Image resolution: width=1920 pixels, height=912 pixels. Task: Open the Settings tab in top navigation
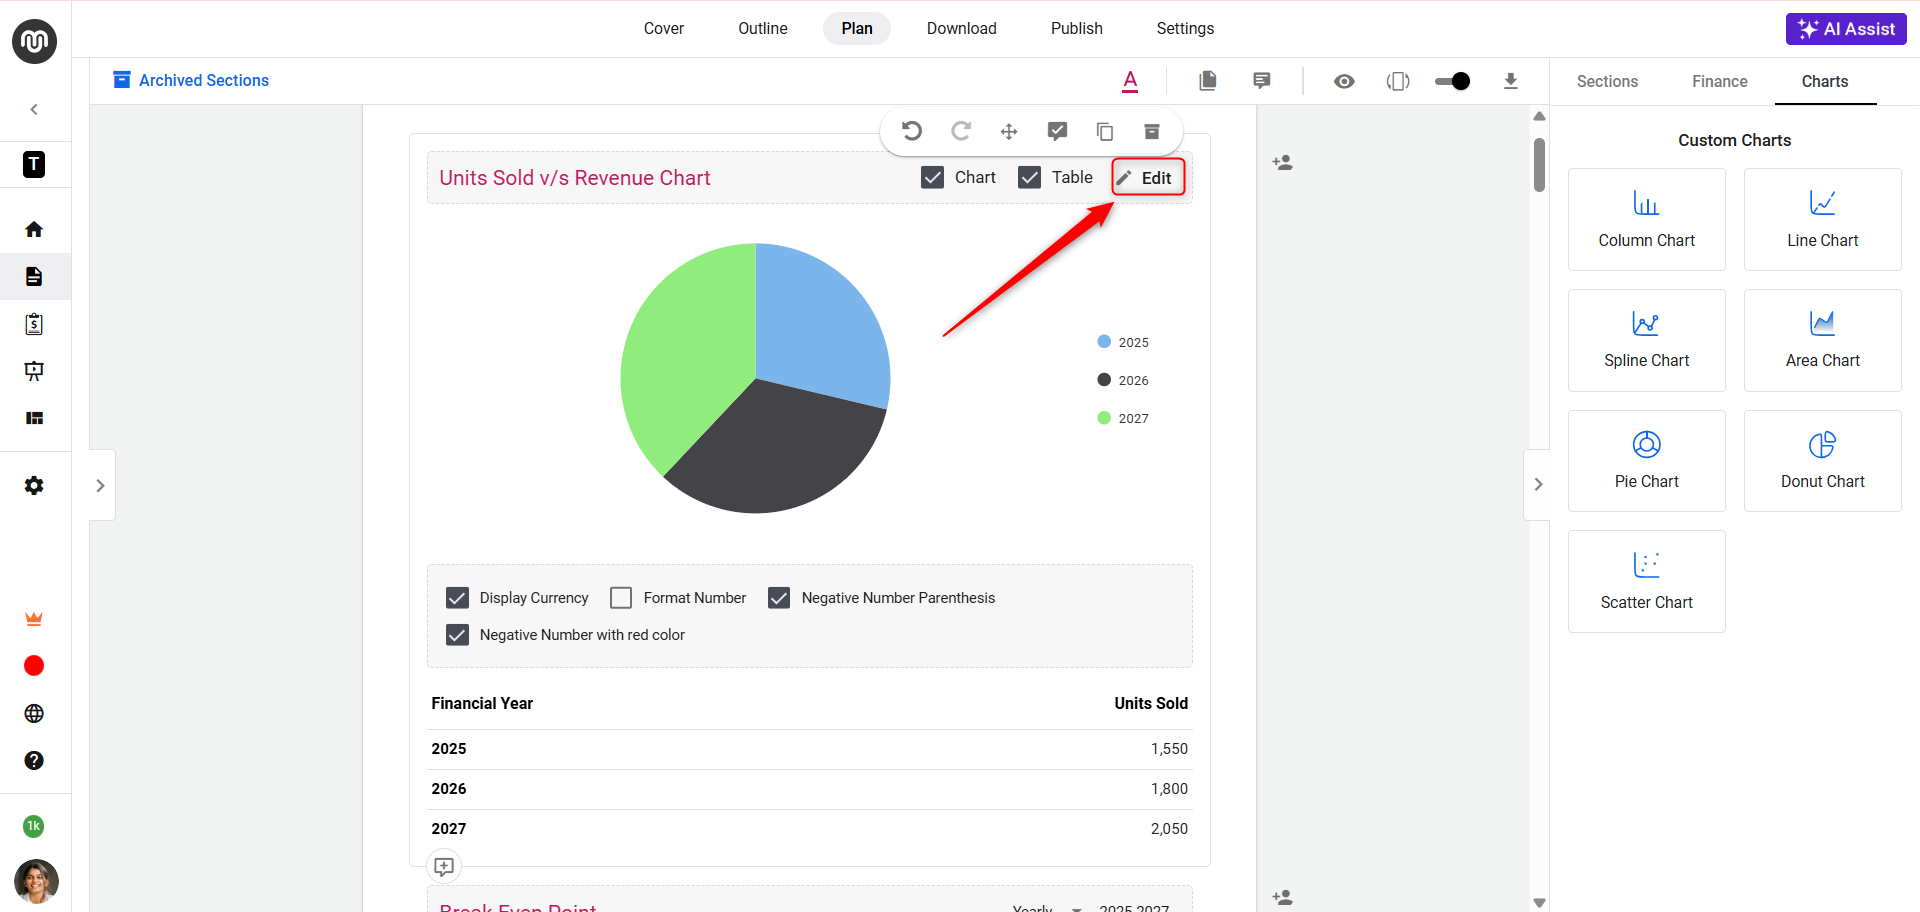[1185, 28]
